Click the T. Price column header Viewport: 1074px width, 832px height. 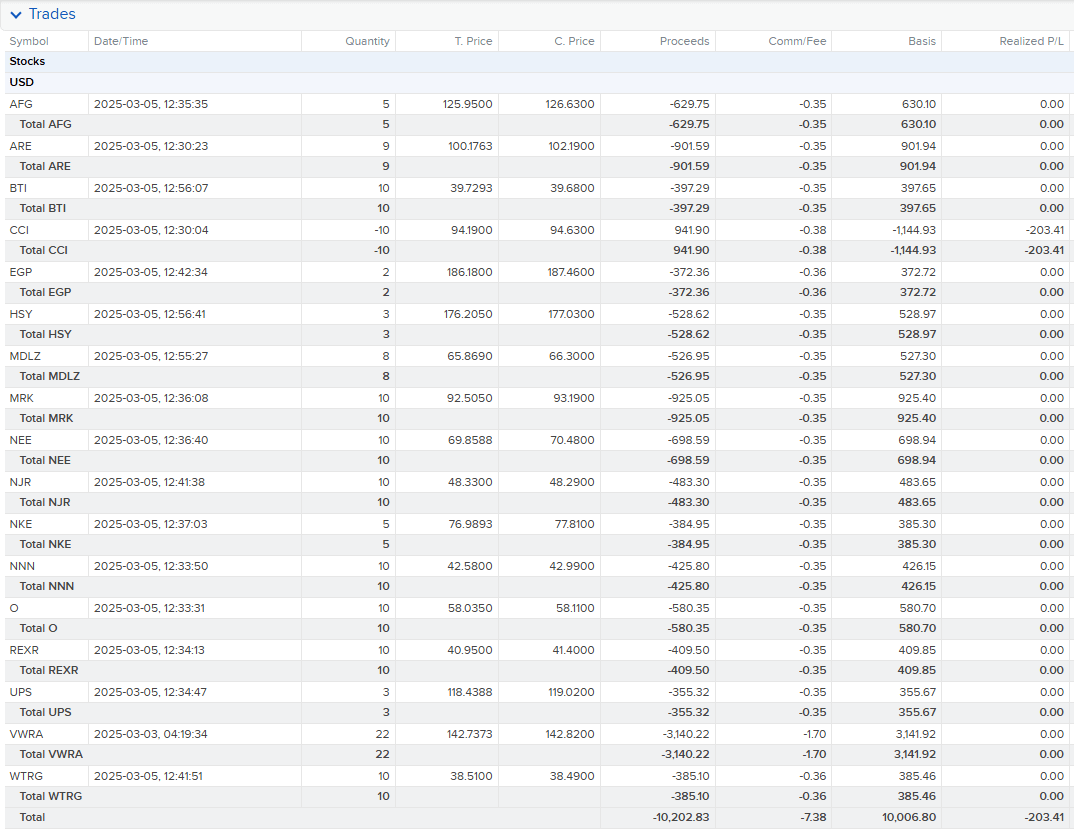(473, 41)
